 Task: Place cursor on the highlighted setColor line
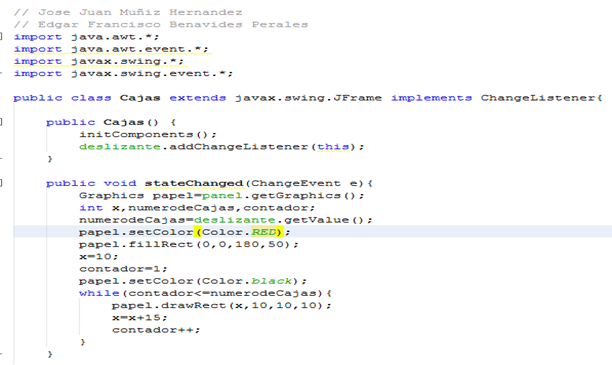click(x=312, y=232)
